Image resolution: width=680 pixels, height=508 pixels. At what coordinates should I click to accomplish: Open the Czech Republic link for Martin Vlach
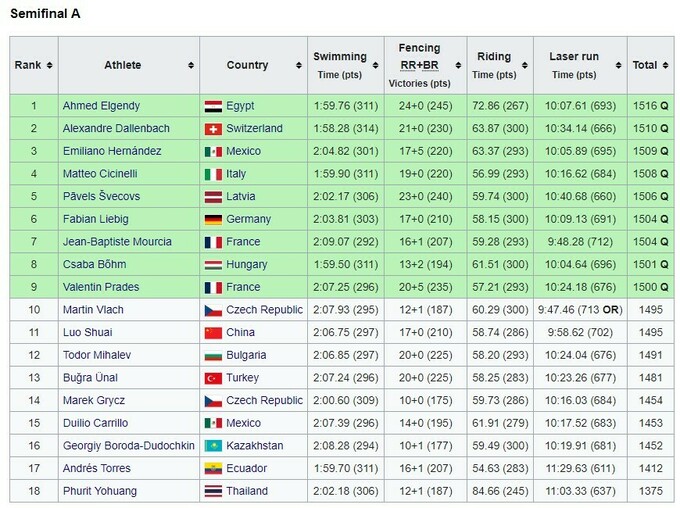(264, 310)
